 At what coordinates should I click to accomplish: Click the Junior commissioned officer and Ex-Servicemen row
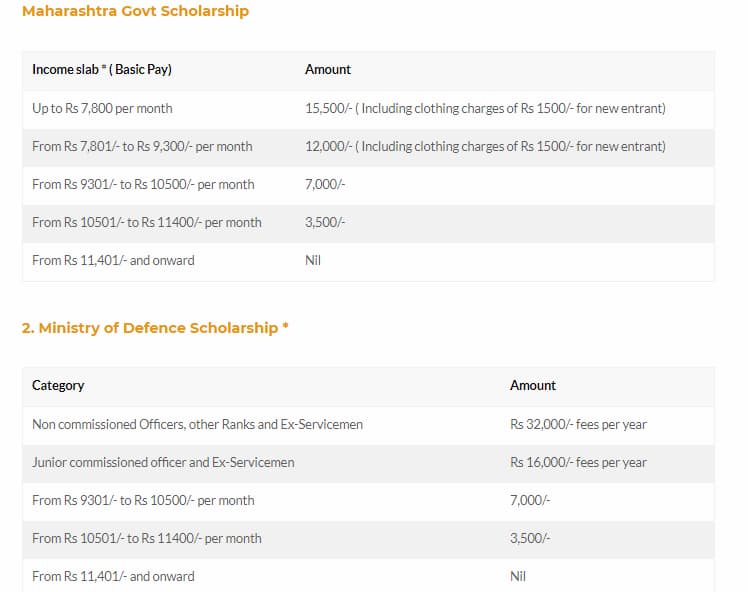point(163,462)
